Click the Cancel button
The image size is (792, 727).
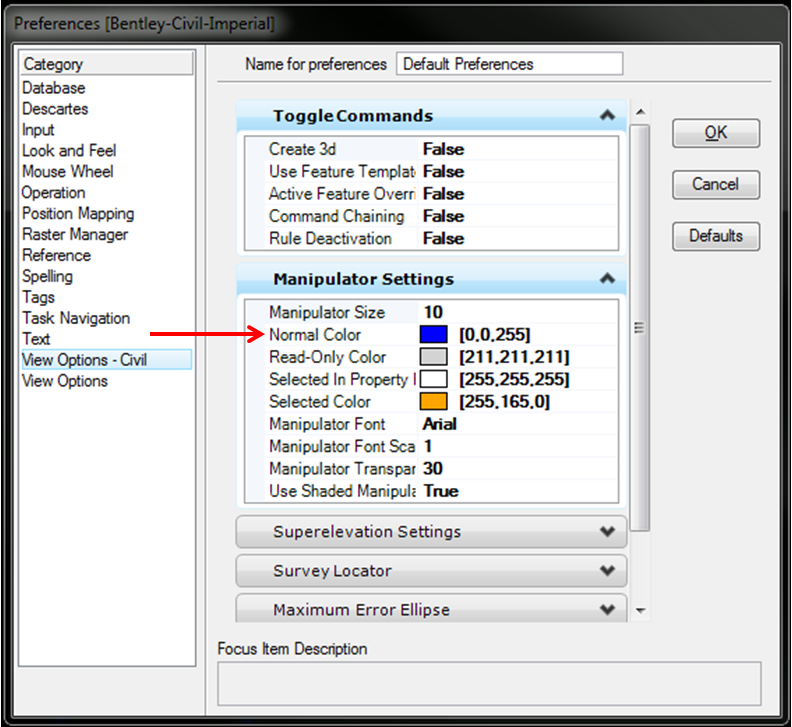click(716, 184)
